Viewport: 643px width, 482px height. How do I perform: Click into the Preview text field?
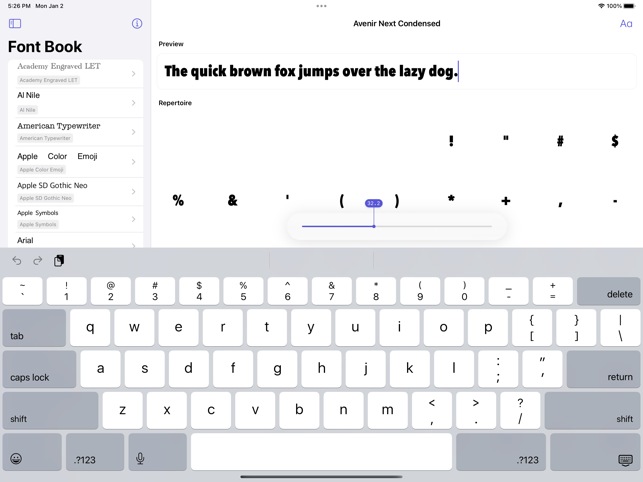(397, 71)
